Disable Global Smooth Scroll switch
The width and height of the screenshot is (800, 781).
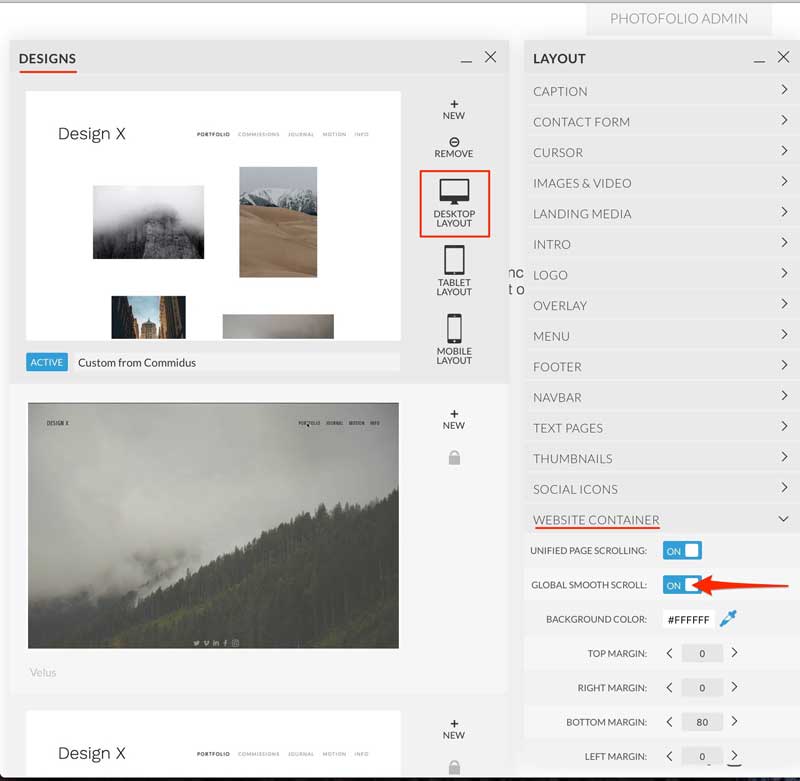pos(682,585)
